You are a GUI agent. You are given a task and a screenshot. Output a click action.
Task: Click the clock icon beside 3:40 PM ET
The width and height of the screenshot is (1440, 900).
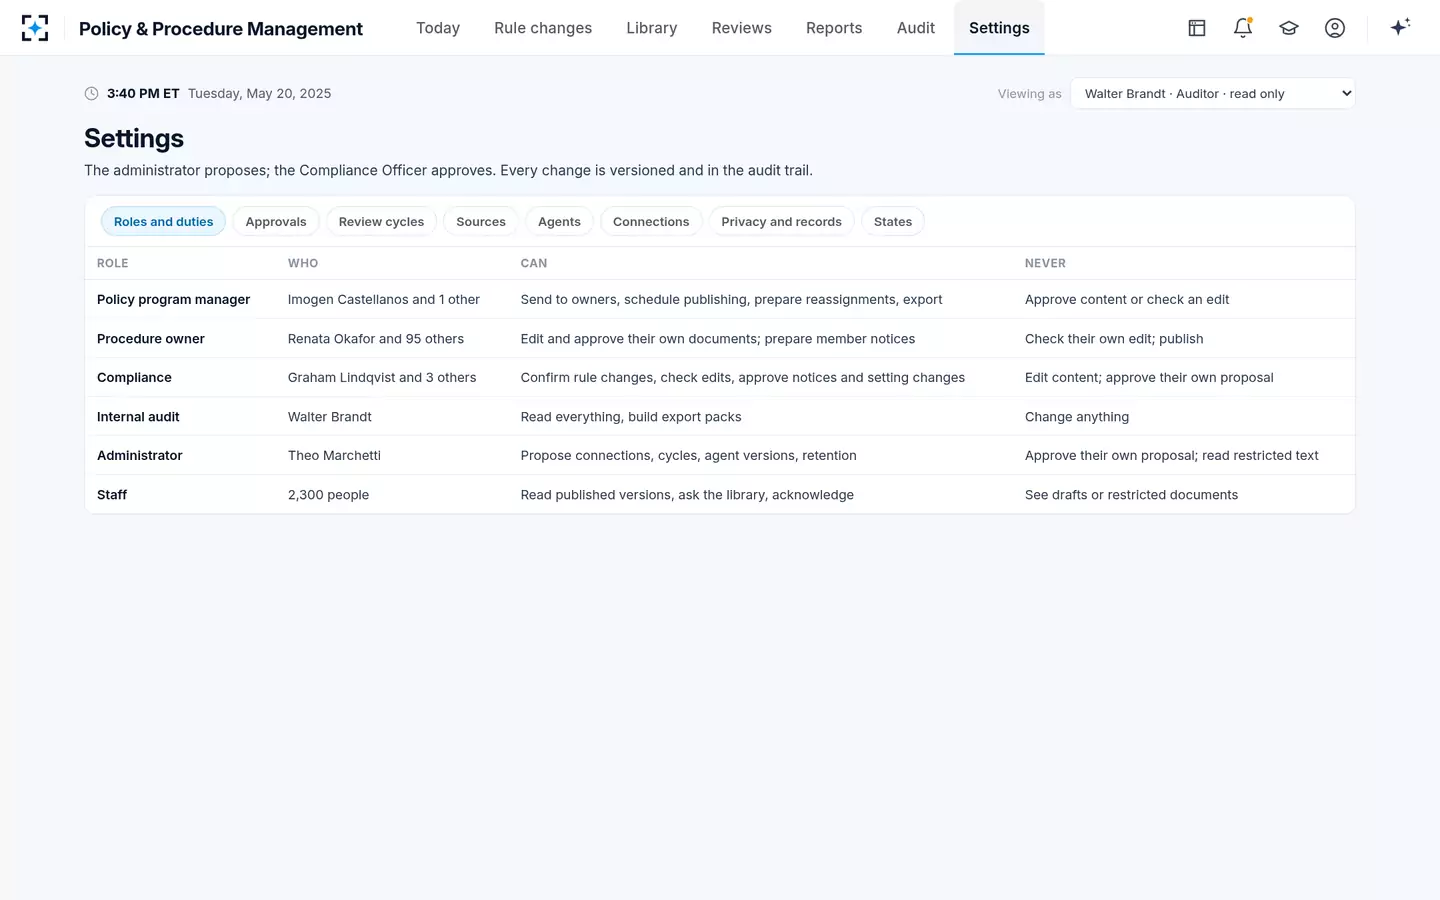point(91,93)
